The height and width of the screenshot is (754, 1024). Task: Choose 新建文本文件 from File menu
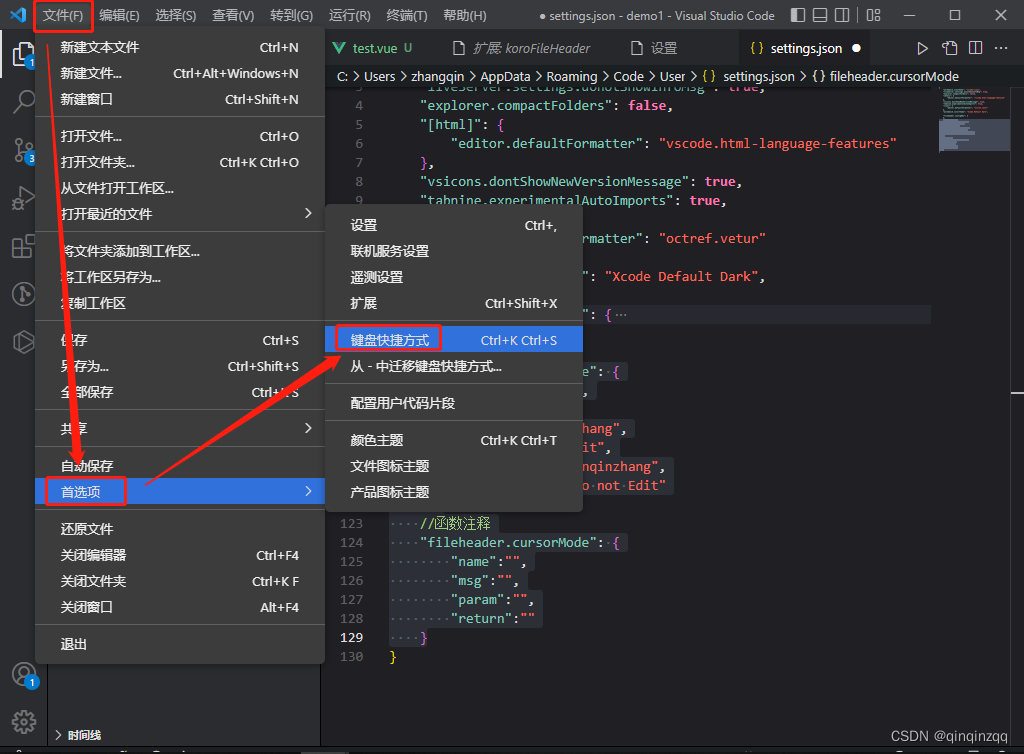point(180,47)
